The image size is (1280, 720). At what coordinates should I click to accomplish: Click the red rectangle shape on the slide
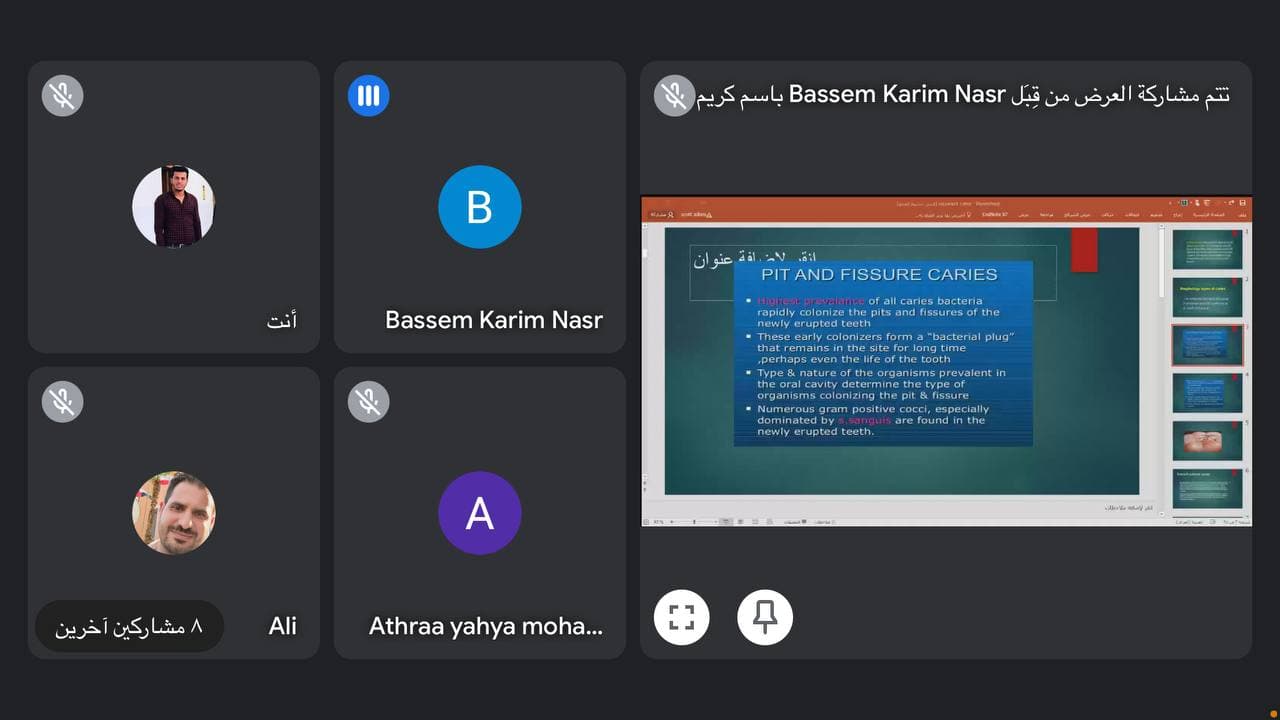[x=1084, y=249]
